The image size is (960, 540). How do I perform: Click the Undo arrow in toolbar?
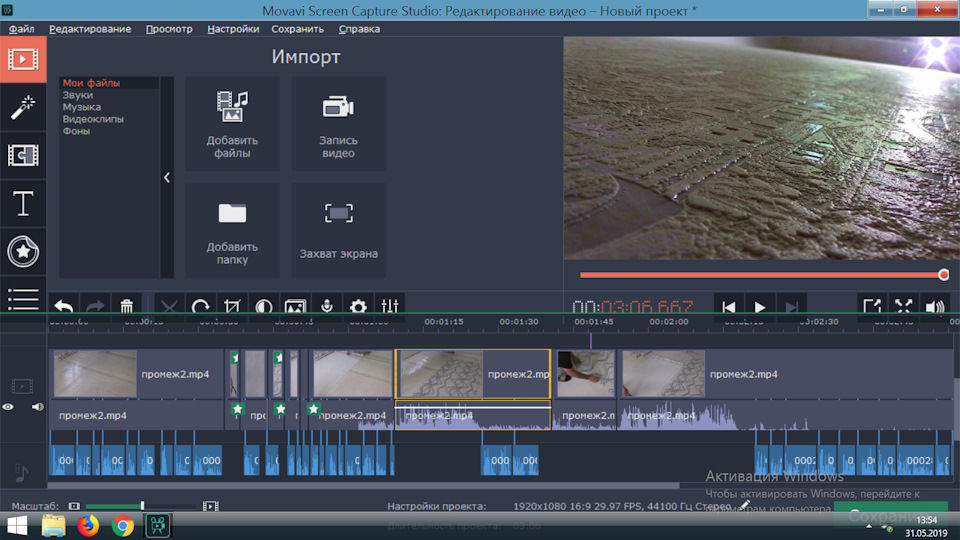63,307
